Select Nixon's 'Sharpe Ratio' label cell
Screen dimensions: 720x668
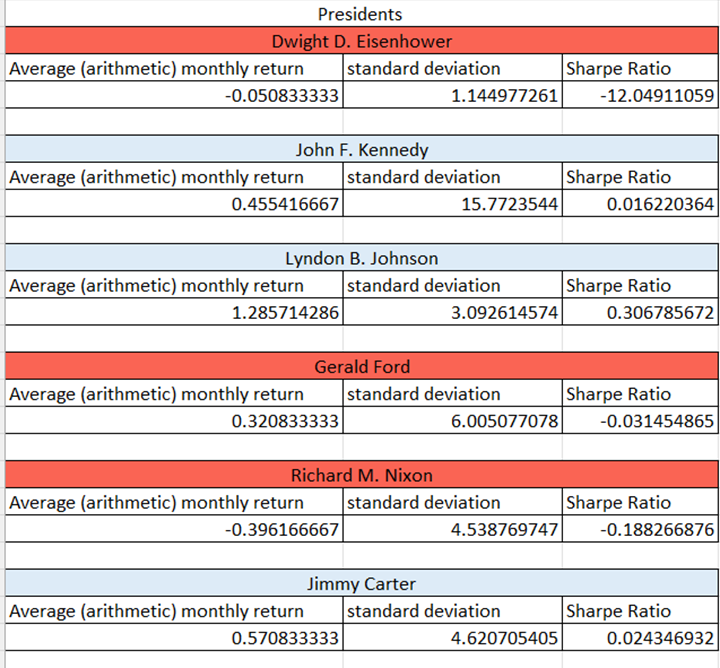(640, 502)
